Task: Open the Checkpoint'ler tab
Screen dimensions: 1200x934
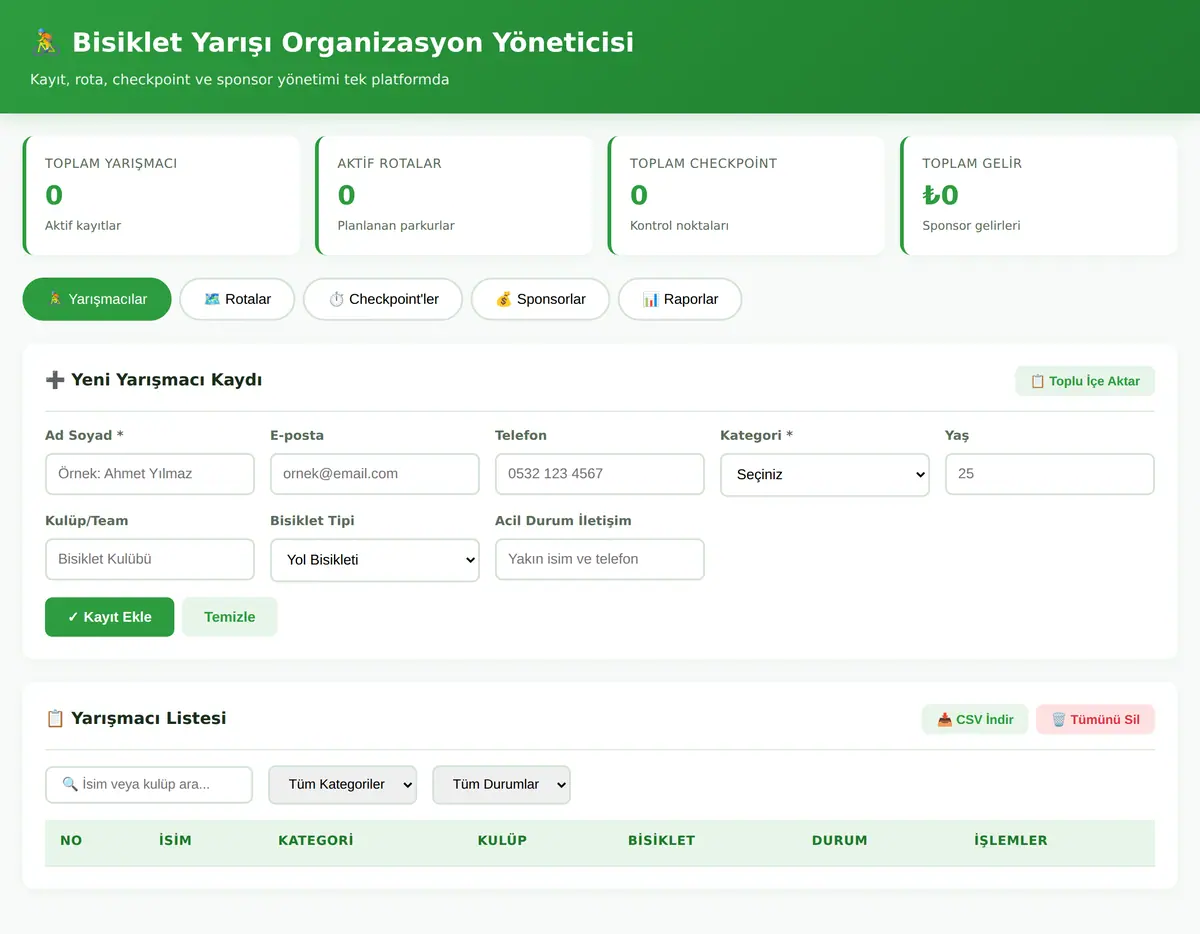Action: [383, 299]
